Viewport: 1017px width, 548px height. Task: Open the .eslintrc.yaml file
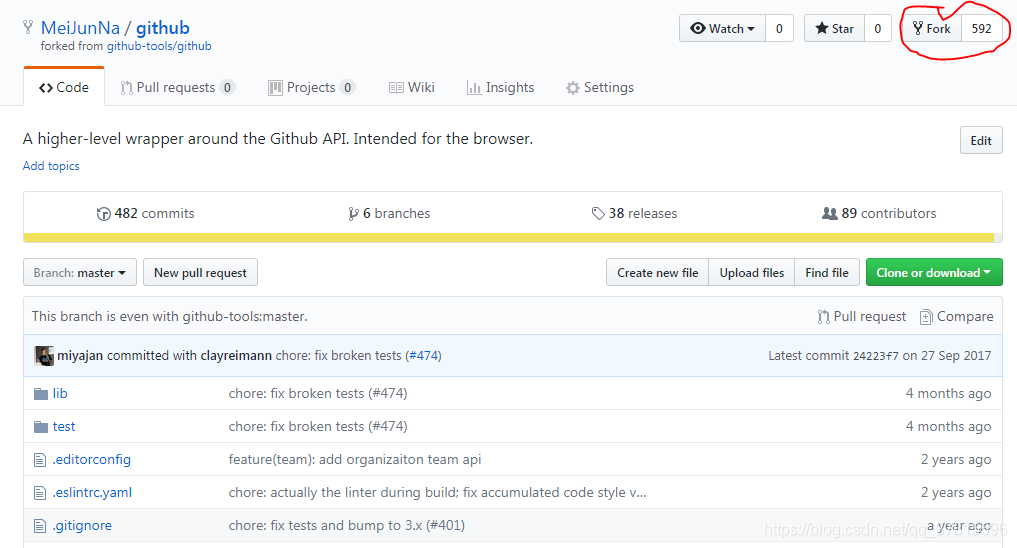pos(92,493)
